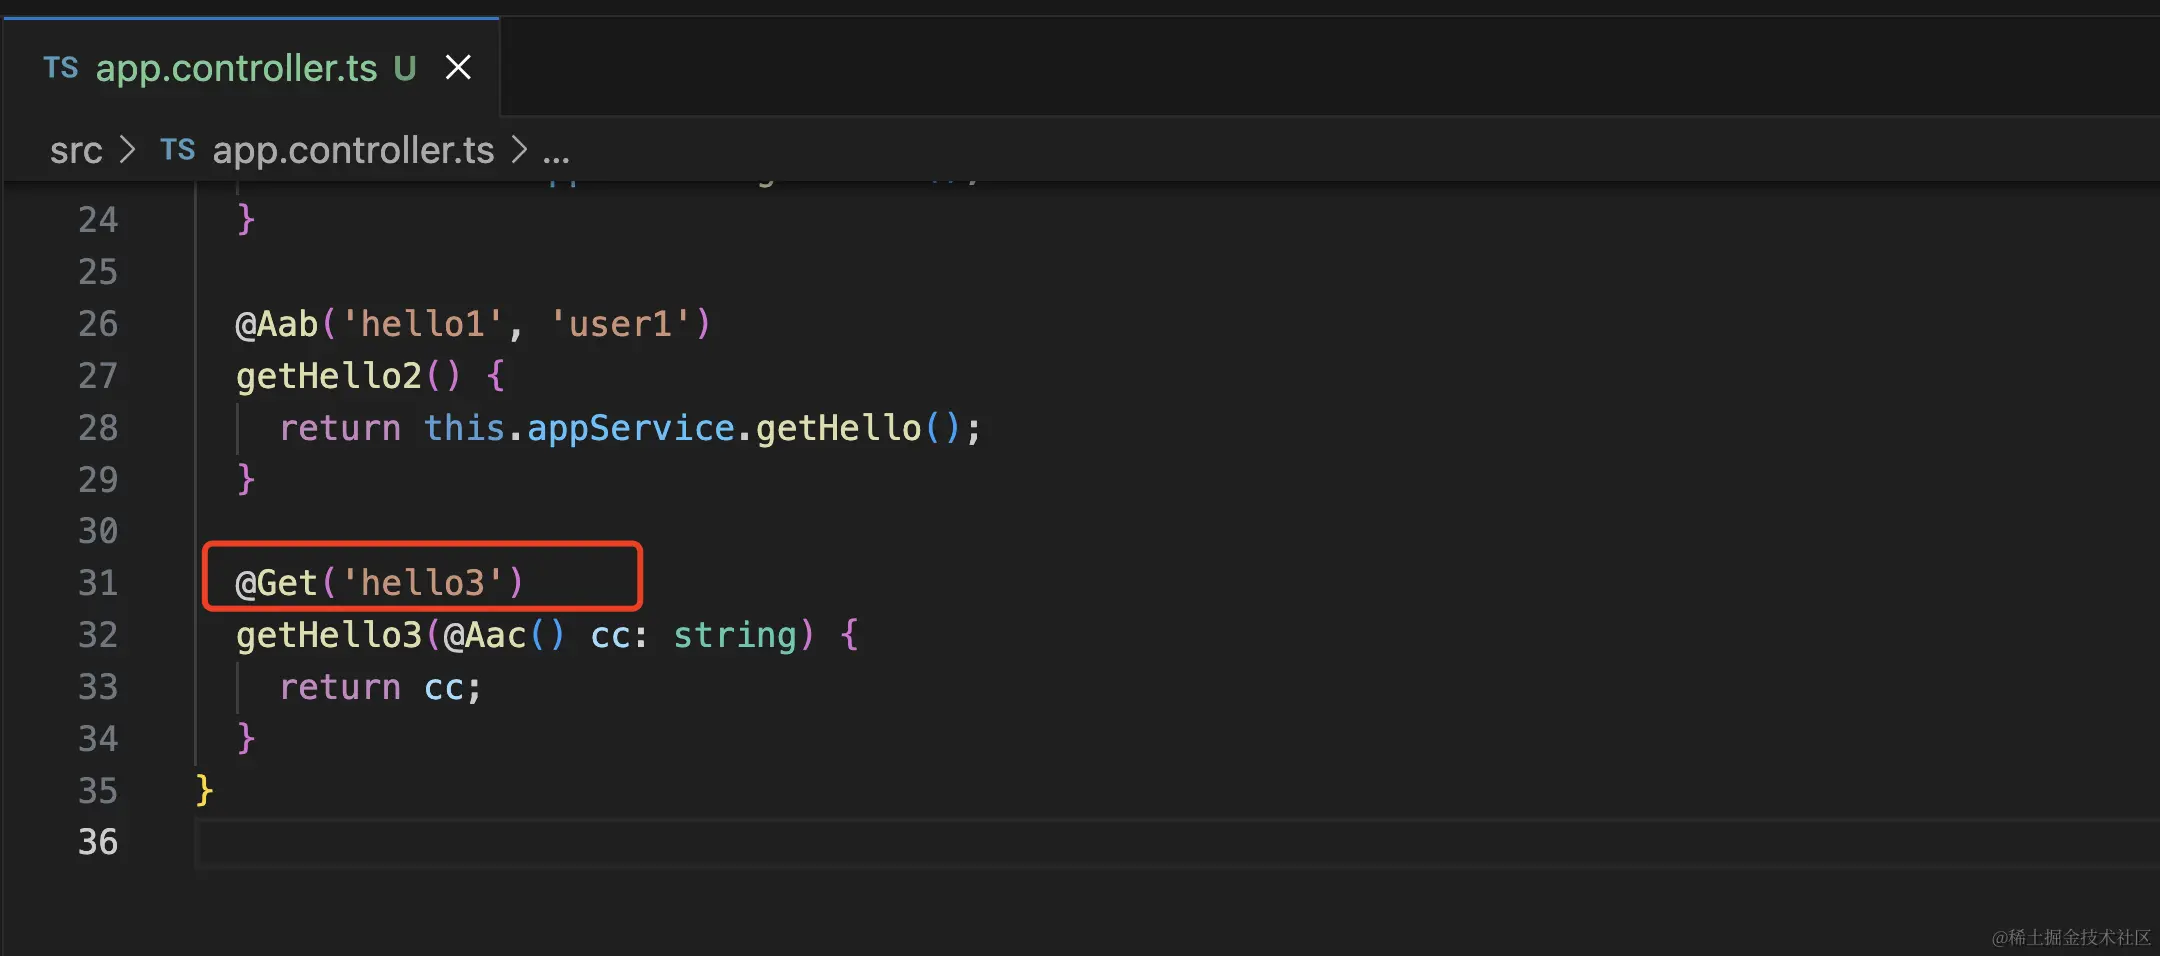Click the chevron after the app.controller.ts breadcrumb

518,150
